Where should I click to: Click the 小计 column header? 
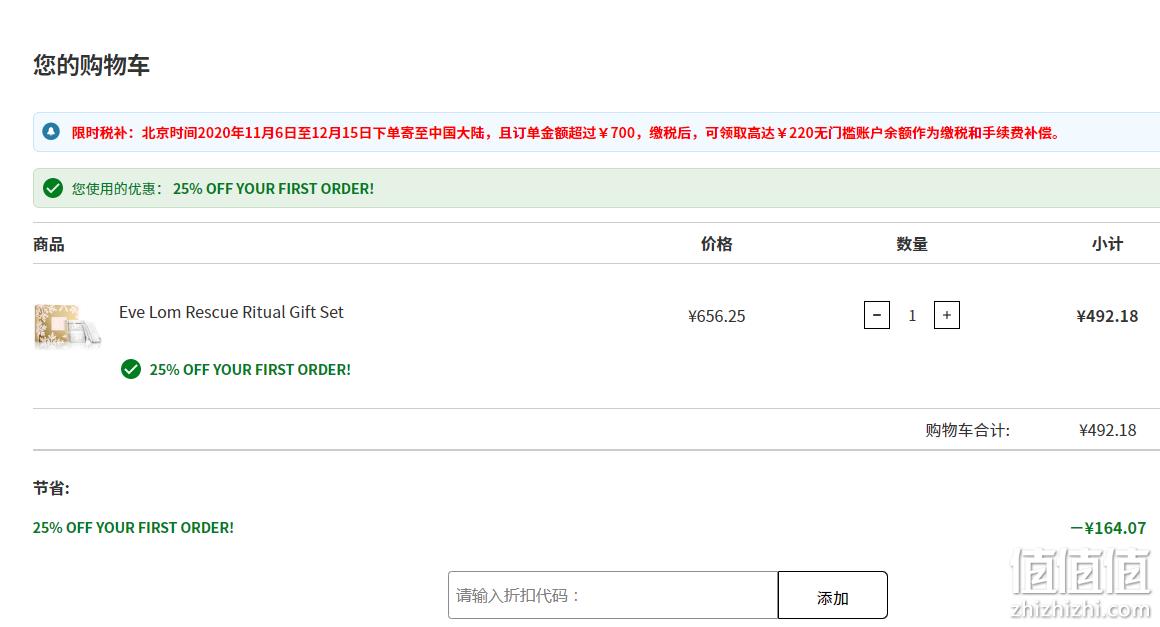tap(1107, 244)
